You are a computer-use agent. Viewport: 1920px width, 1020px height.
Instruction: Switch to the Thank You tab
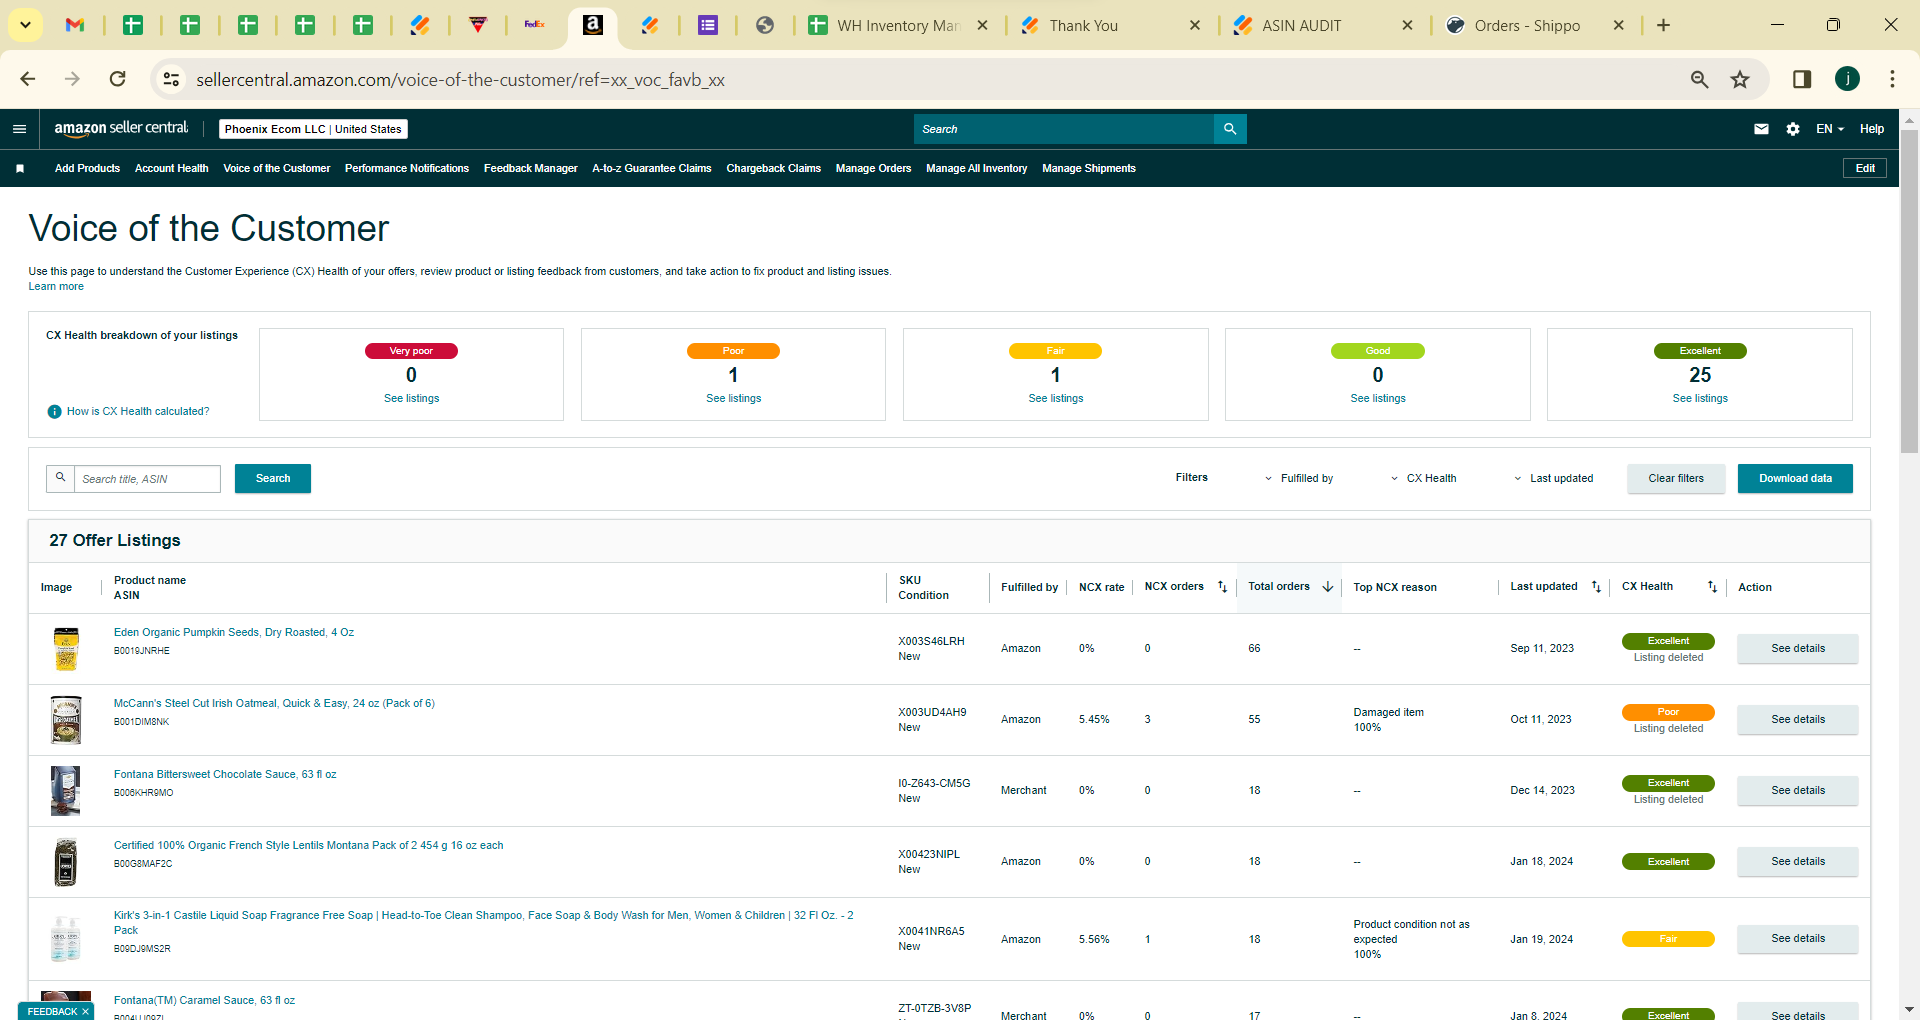(1111, 26)
